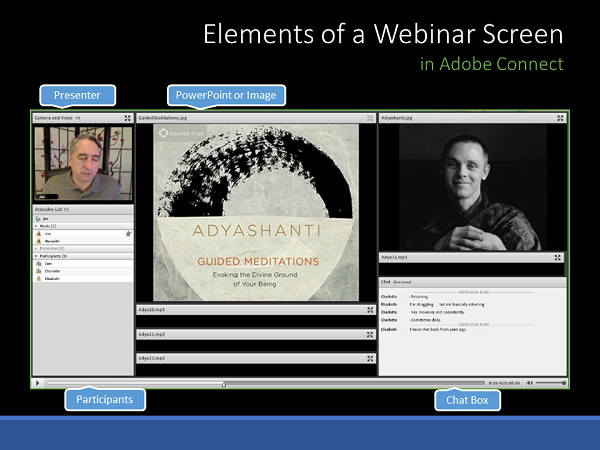Click the status icon on Jim's row
This screenshot has height=450, width=600.
pos(129,233)
